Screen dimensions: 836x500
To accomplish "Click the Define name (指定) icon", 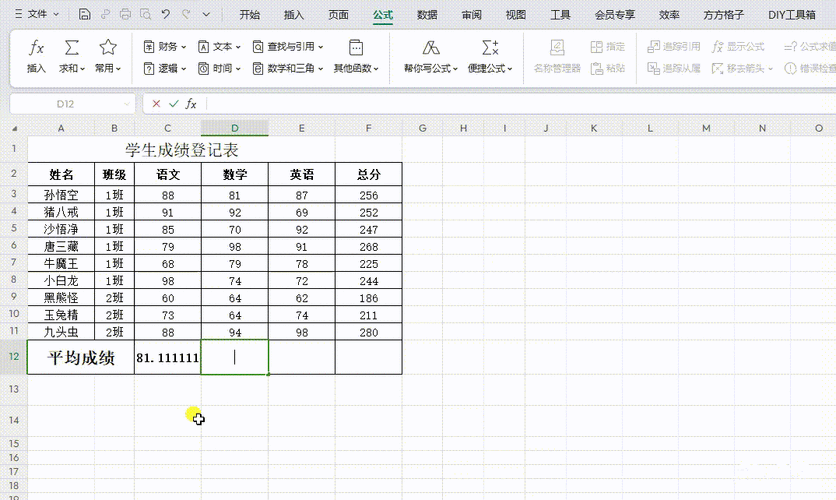I will pyautogui.click(x=597, y=47).
